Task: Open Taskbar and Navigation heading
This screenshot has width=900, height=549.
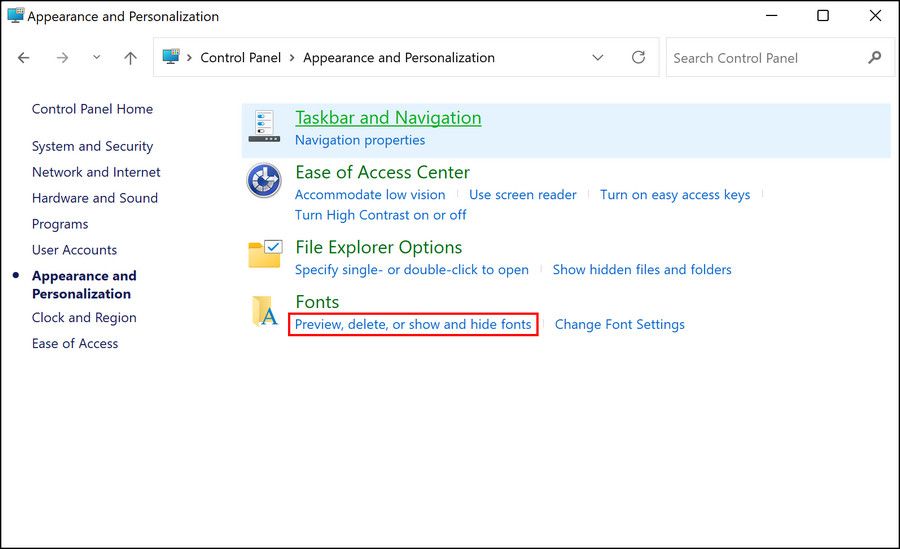Action: (x=388, y=118)
